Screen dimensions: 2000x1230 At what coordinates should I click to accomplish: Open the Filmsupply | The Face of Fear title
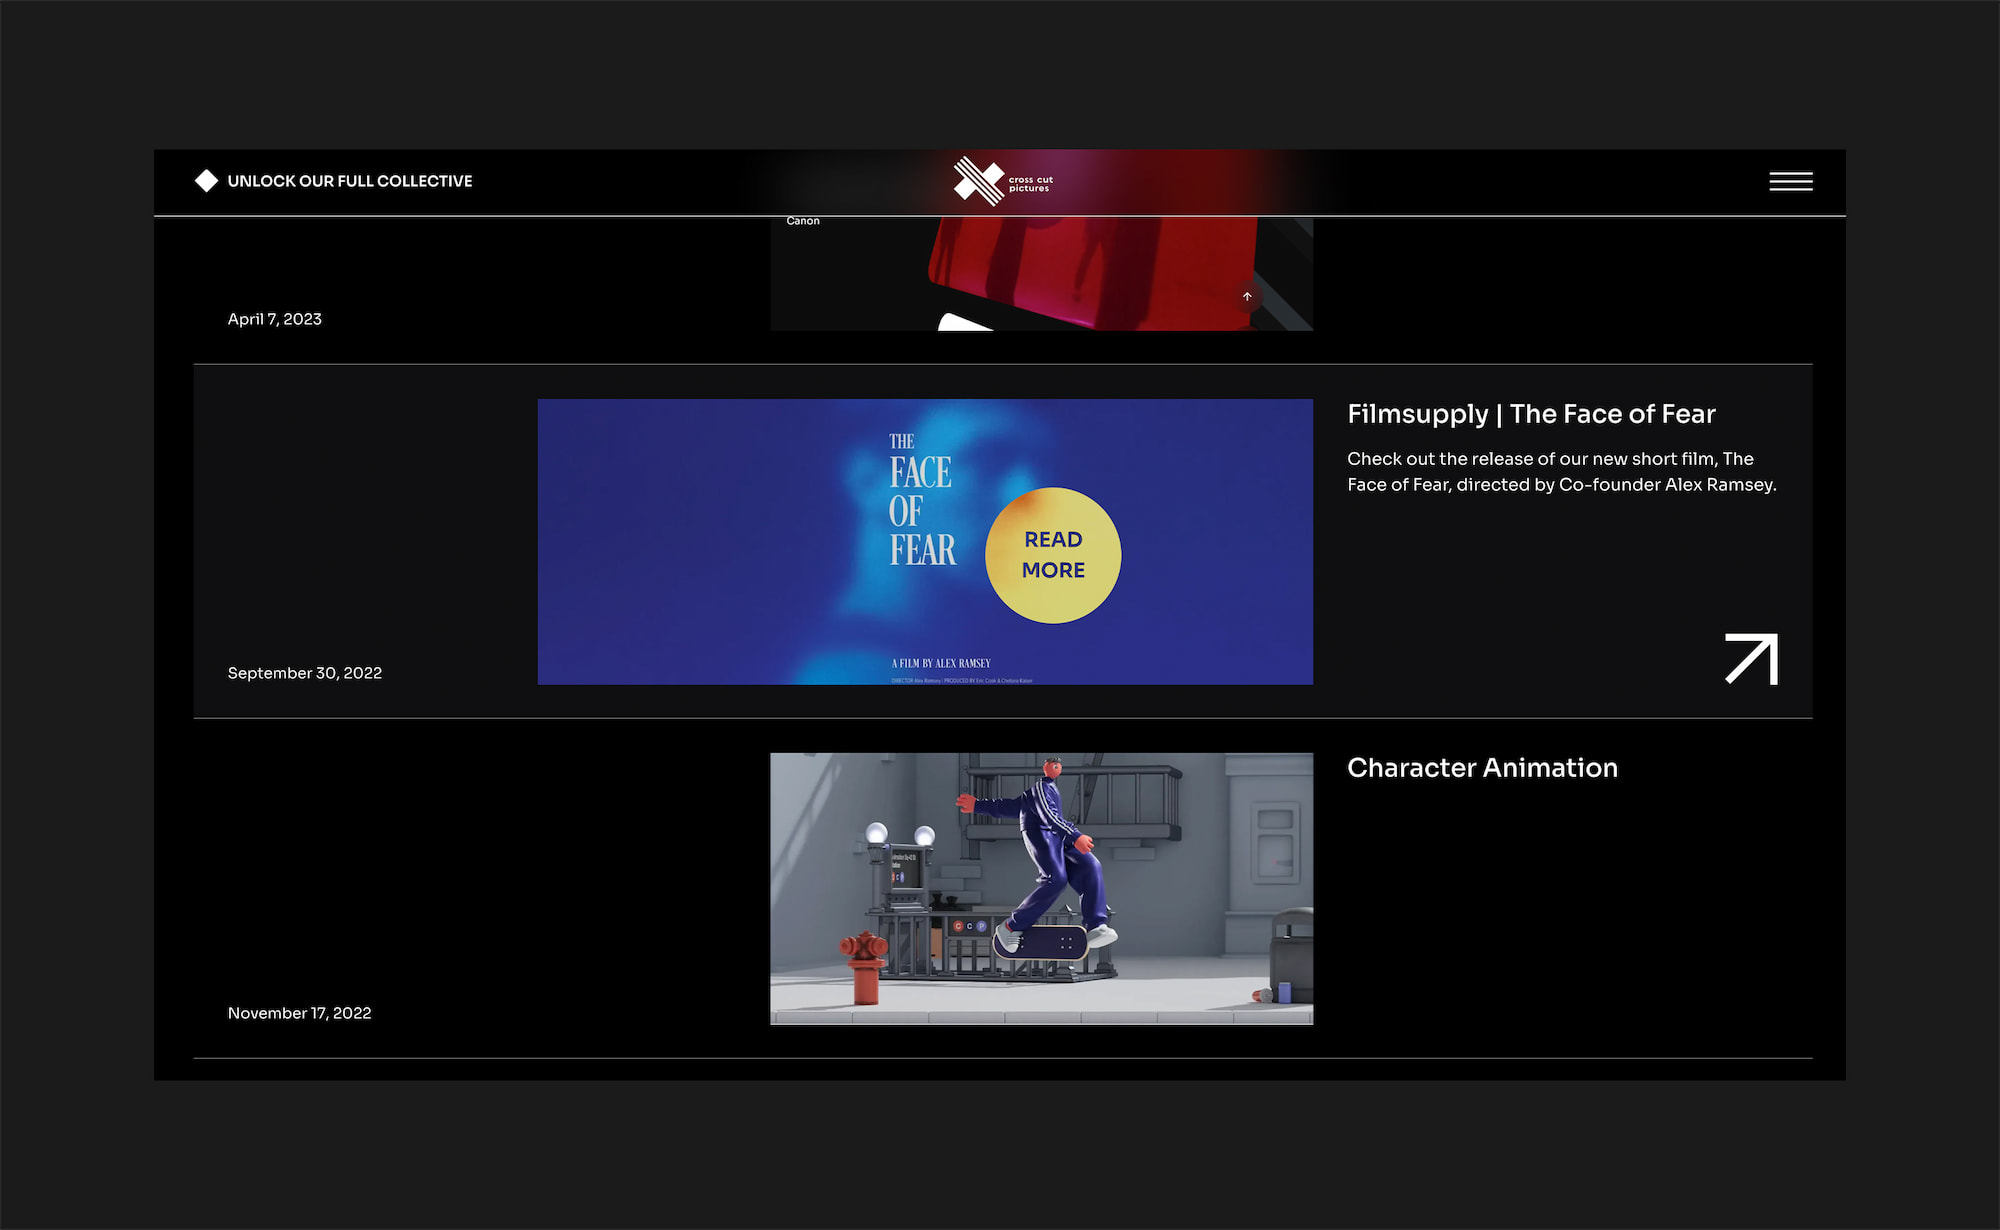[x=1530, y=414]
